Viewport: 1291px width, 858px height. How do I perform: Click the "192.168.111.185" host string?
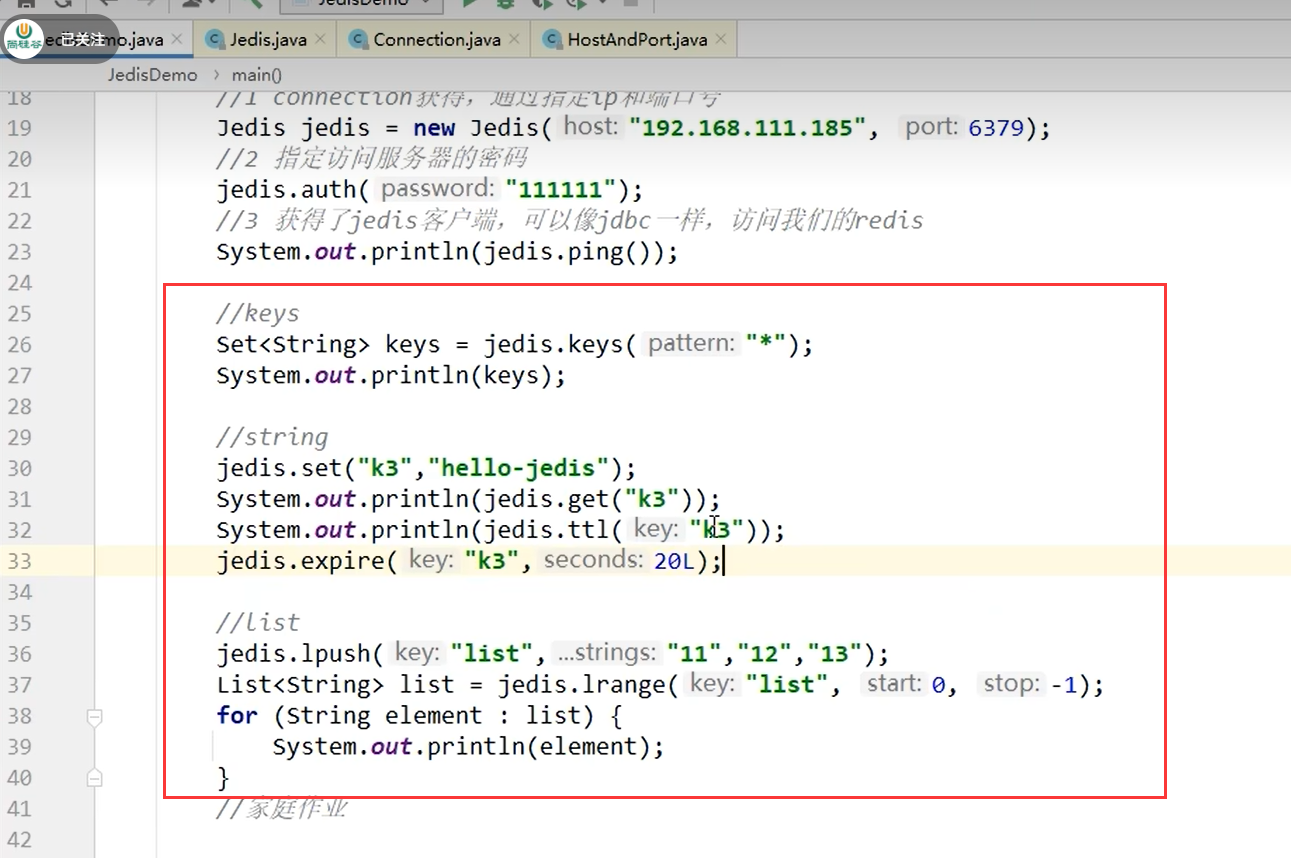pos(747,128)
